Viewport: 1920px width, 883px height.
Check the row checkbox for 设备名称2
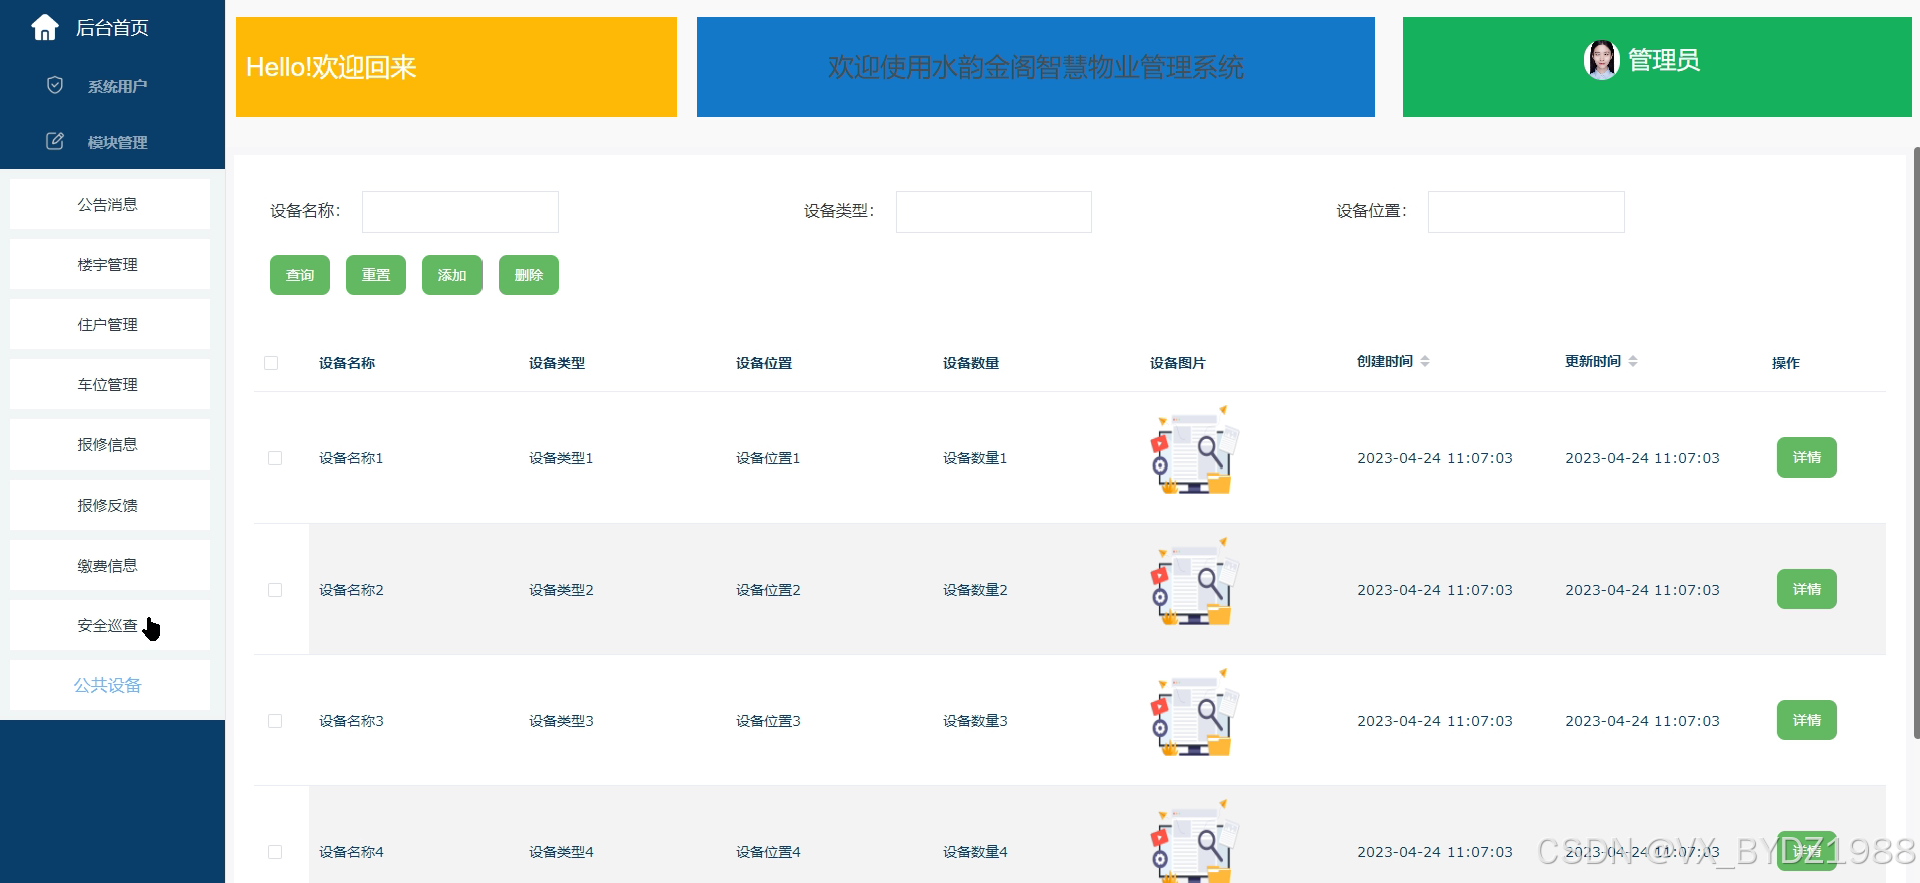point(275,590)
